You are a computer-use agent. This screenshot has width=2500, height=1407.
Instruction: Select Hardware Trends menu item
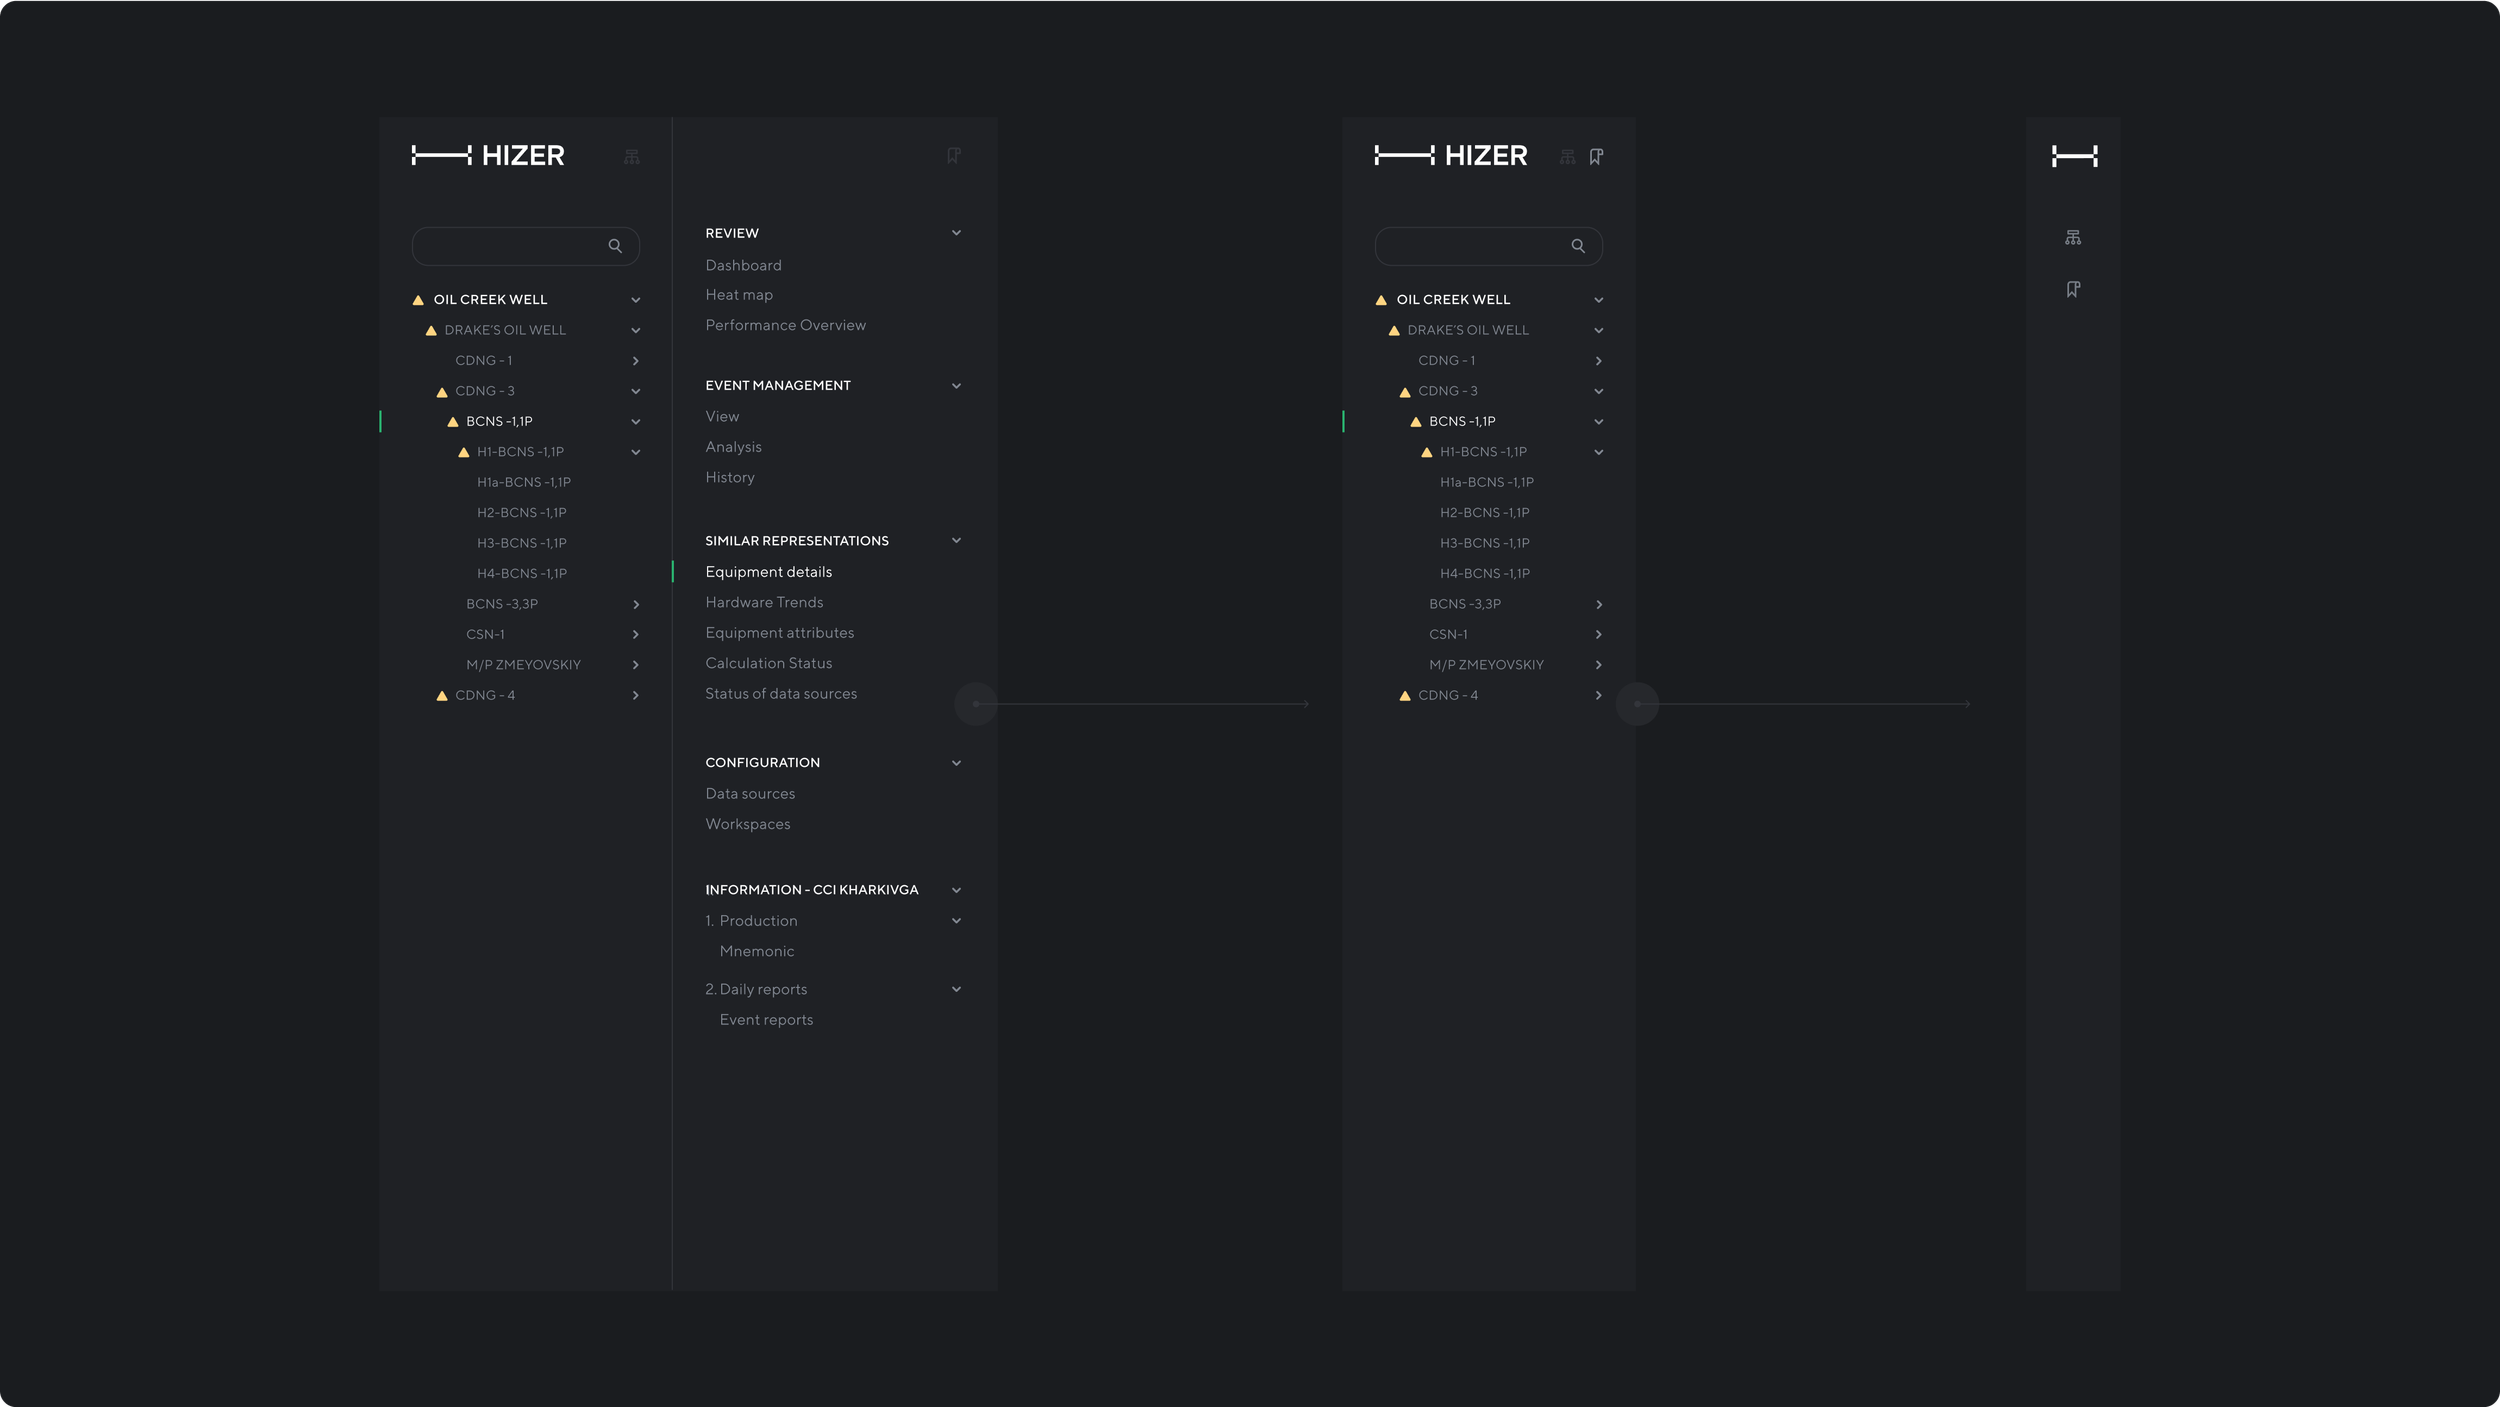coord(764,602)
